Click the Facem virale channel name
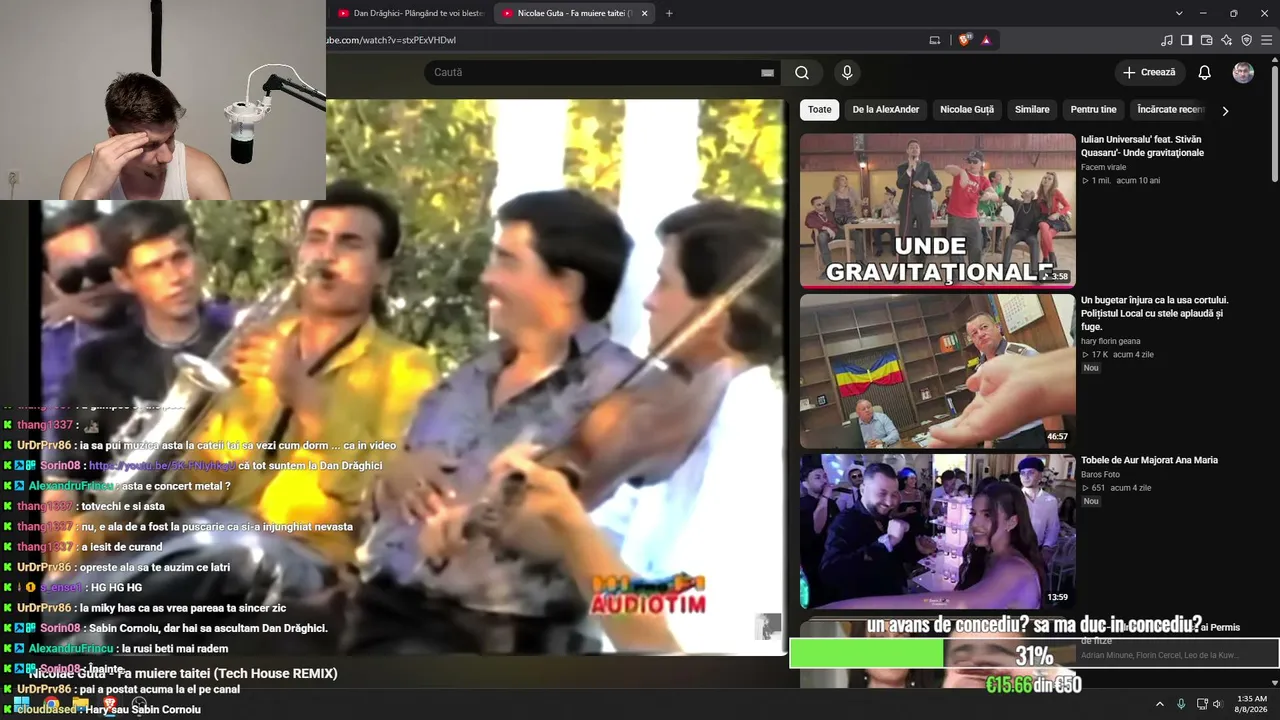The height and width of the screenshot is (720, 1280). 1103,167
